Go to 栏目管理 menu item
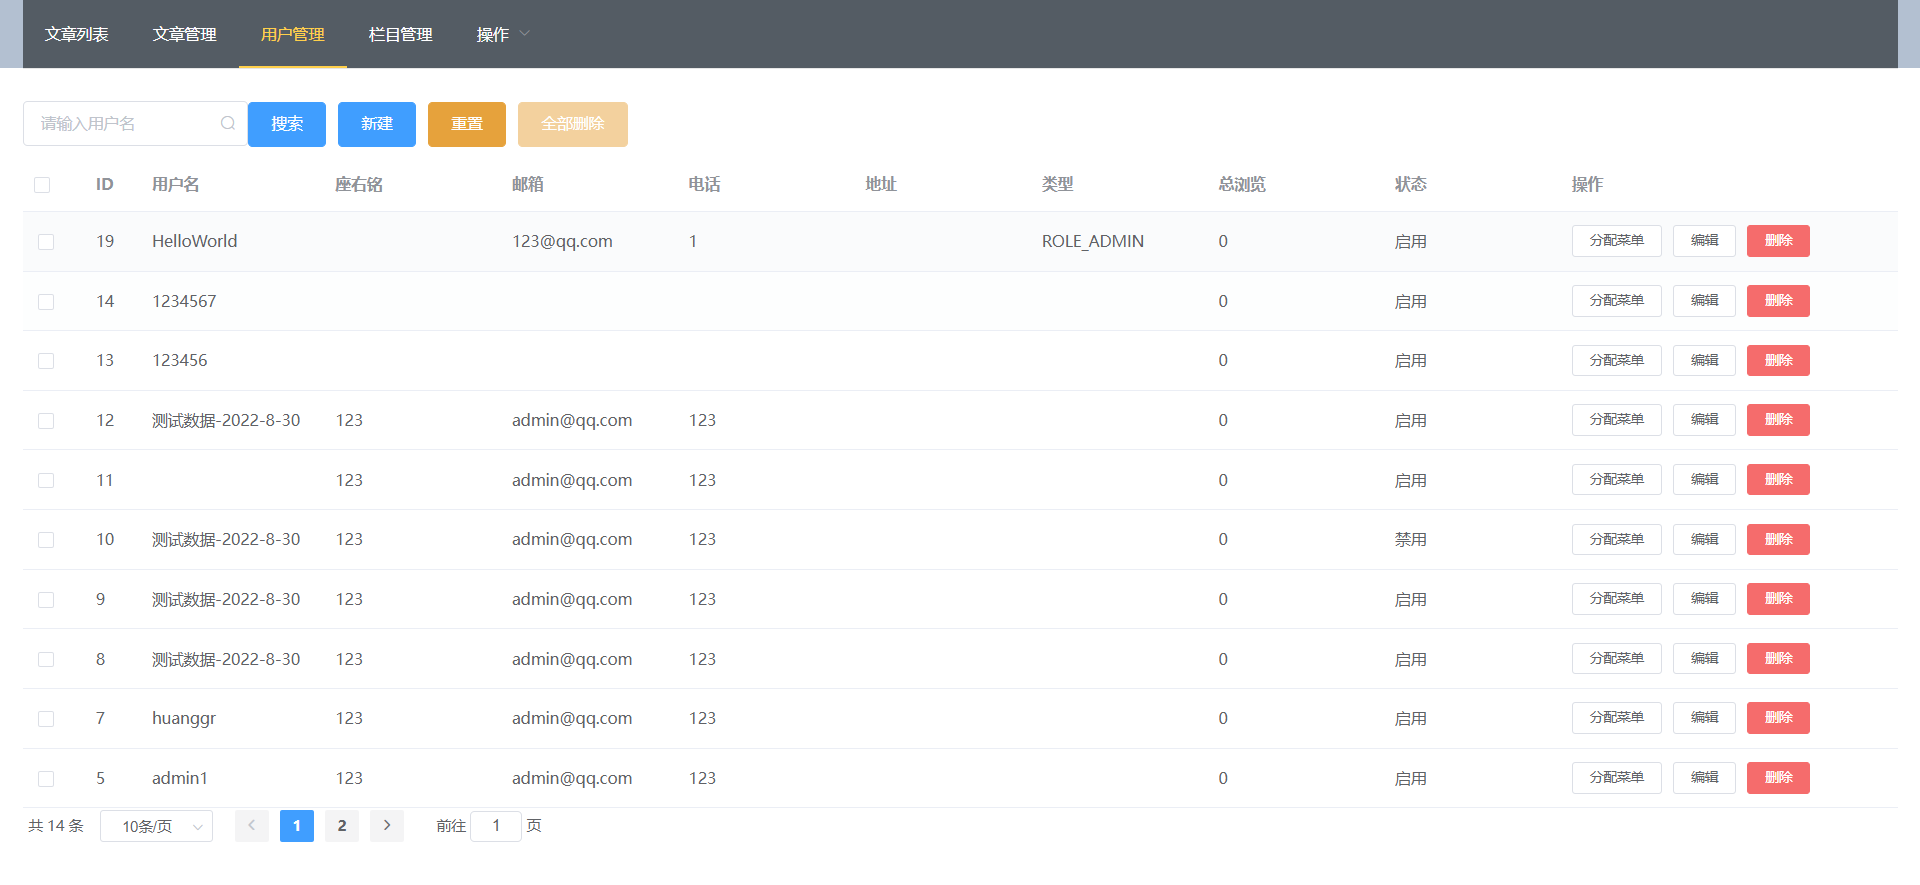This screenshot has height=885, width=1920. (401, 34)
